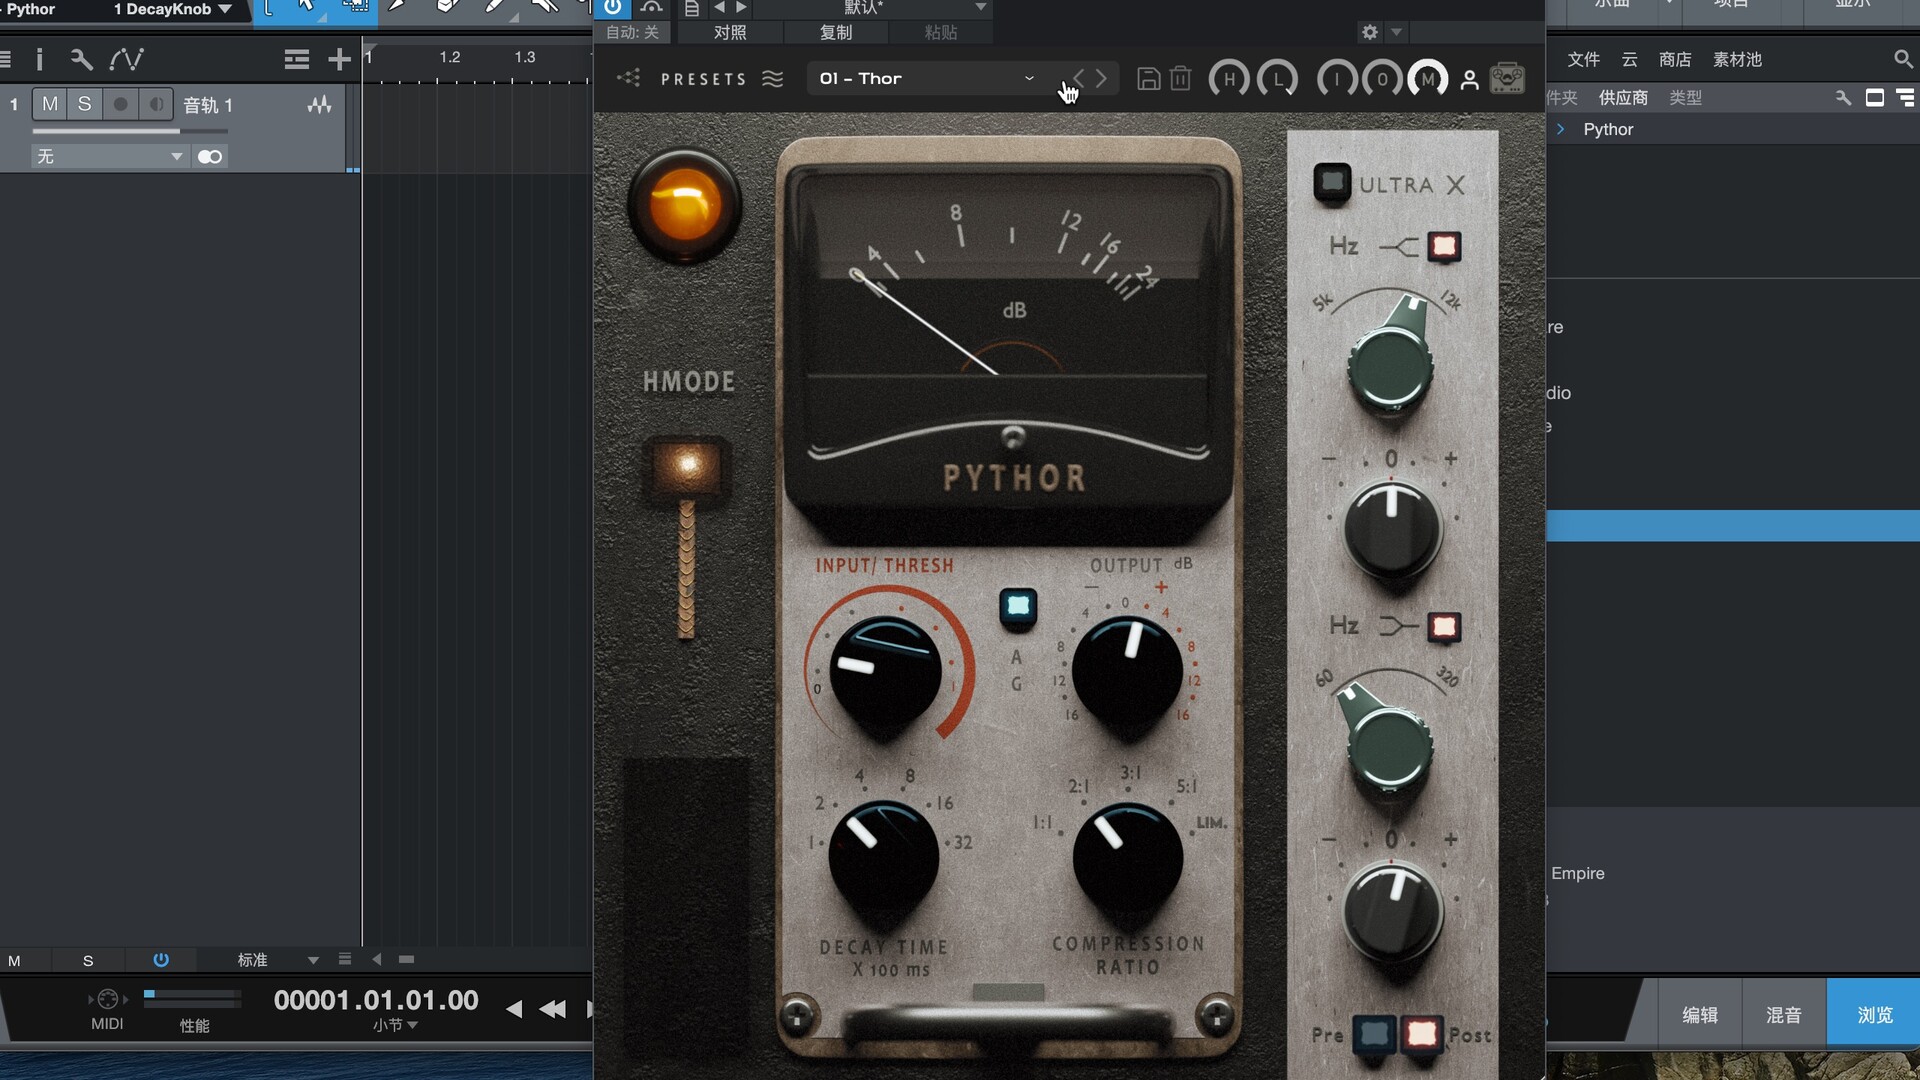Click the track 1 waveform icon

[x=319, y=104]
